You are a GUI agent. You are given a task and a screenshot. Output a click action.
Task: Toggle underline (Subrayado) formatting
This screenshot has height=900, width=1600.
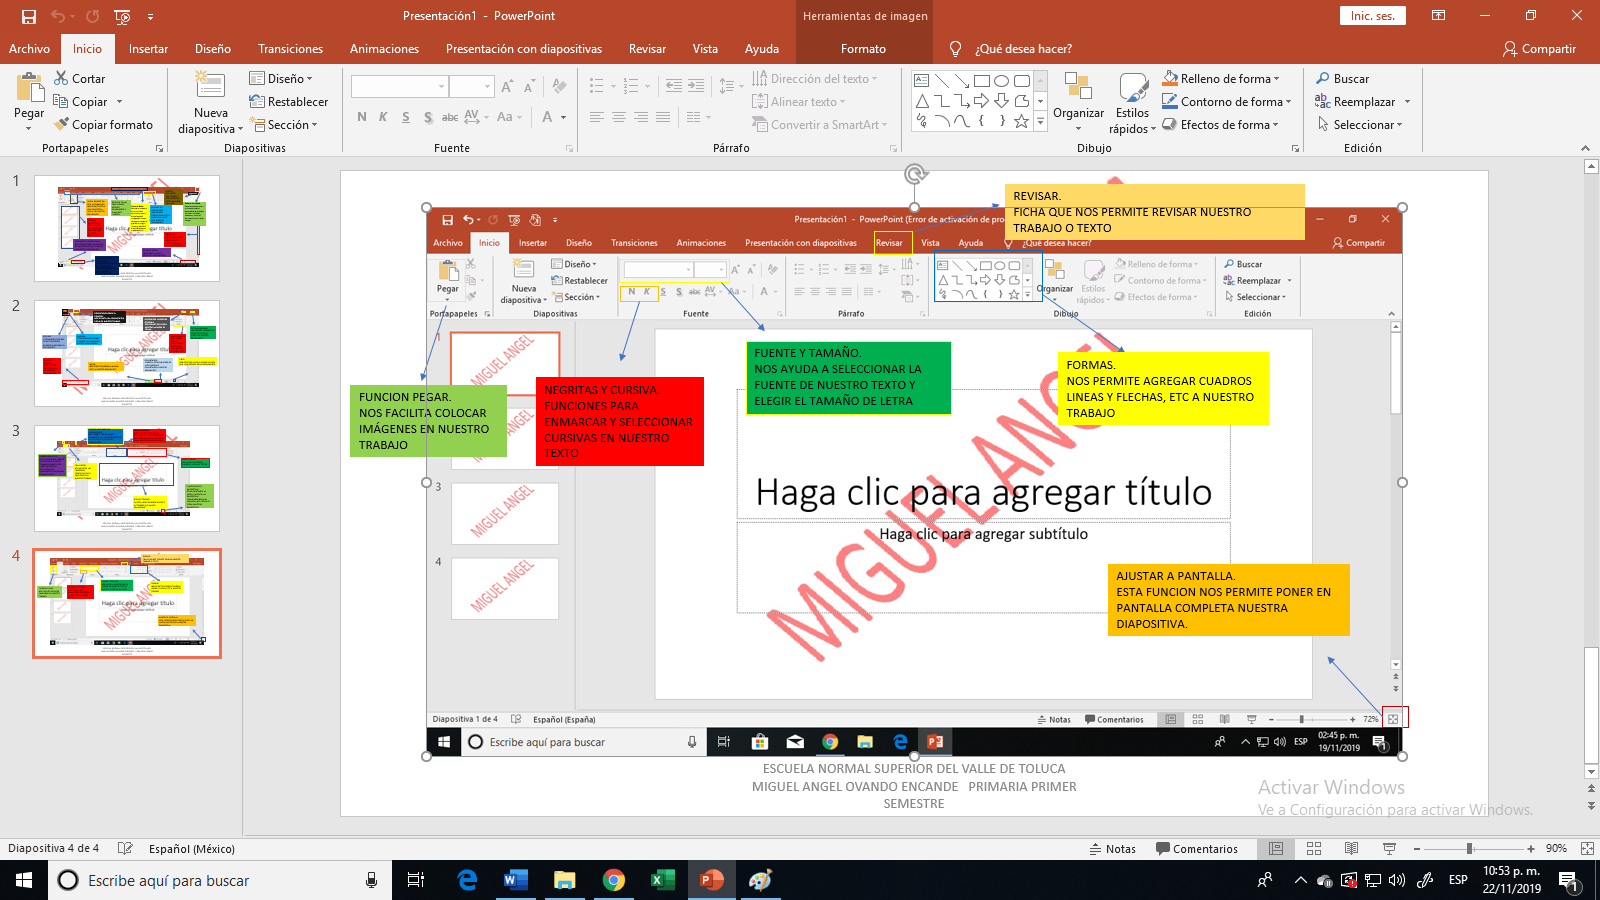pos(405,117)
